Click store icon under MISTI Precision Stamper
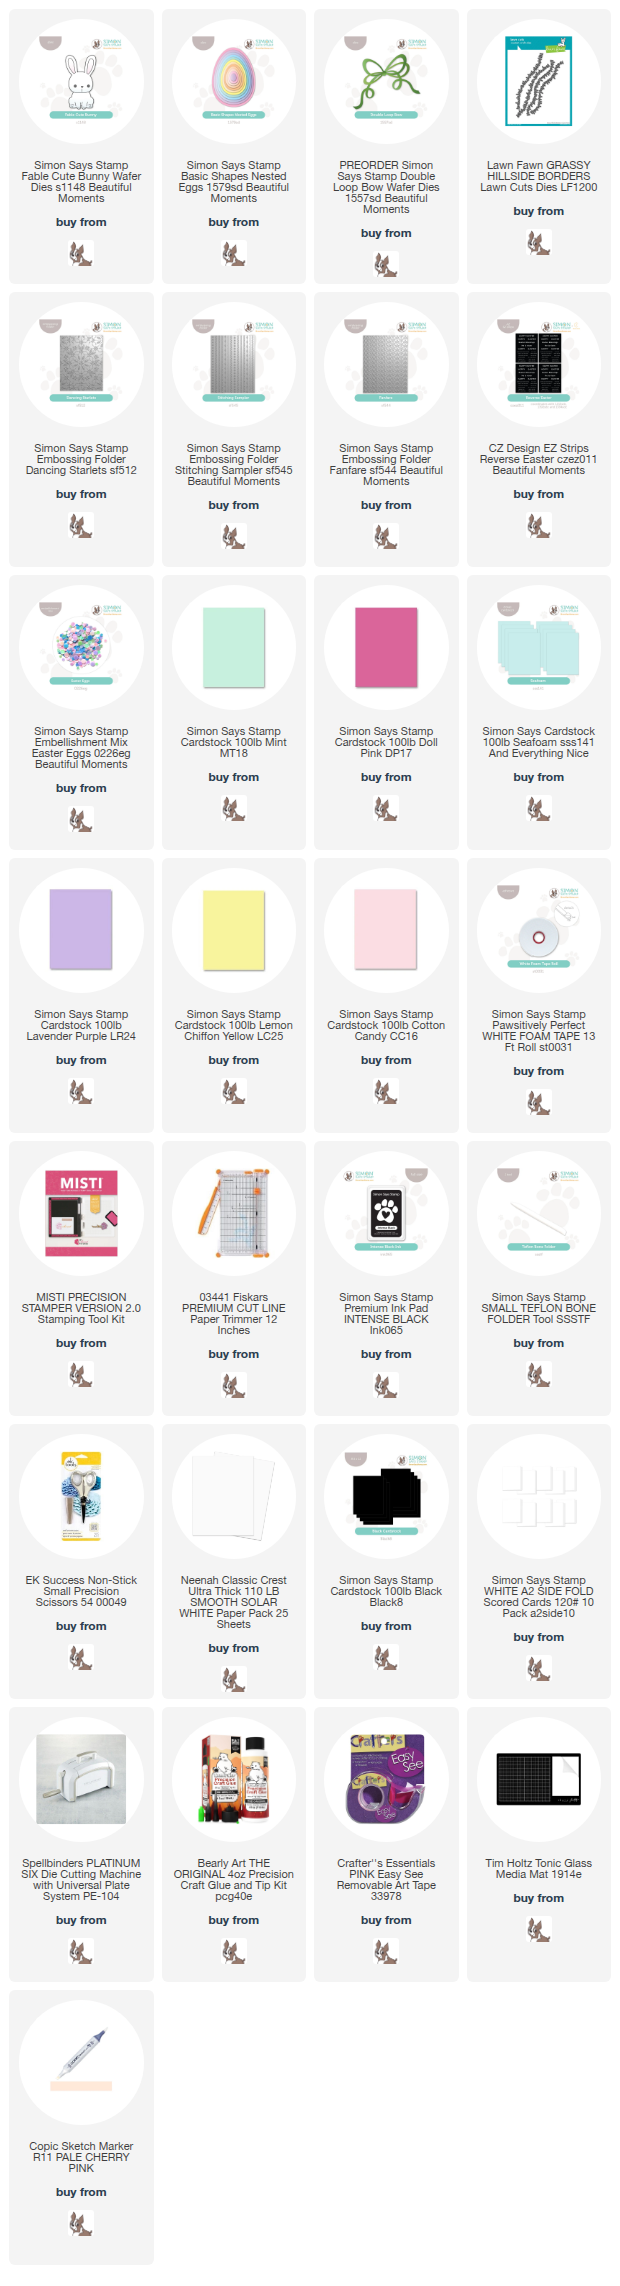The image size is (620, 2286). 81,1374
